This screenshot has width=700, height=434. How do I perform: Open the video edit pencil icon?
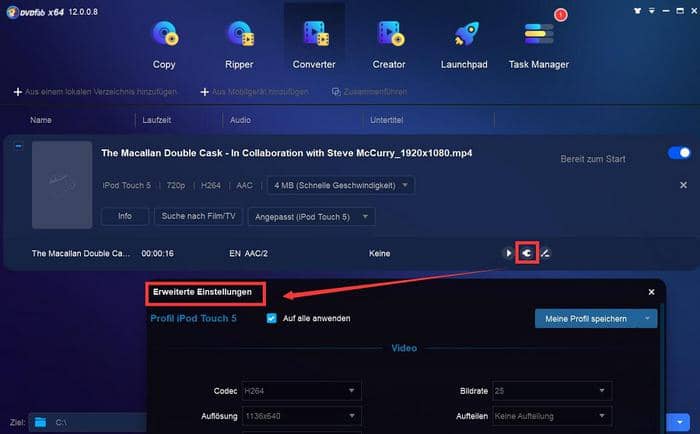546,253
